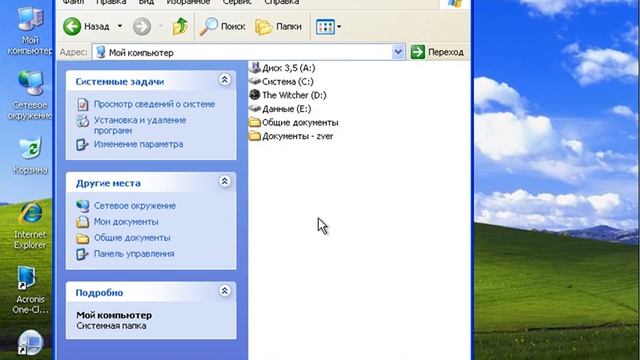Click the Просмотр сведений task icon

(82, 104)
